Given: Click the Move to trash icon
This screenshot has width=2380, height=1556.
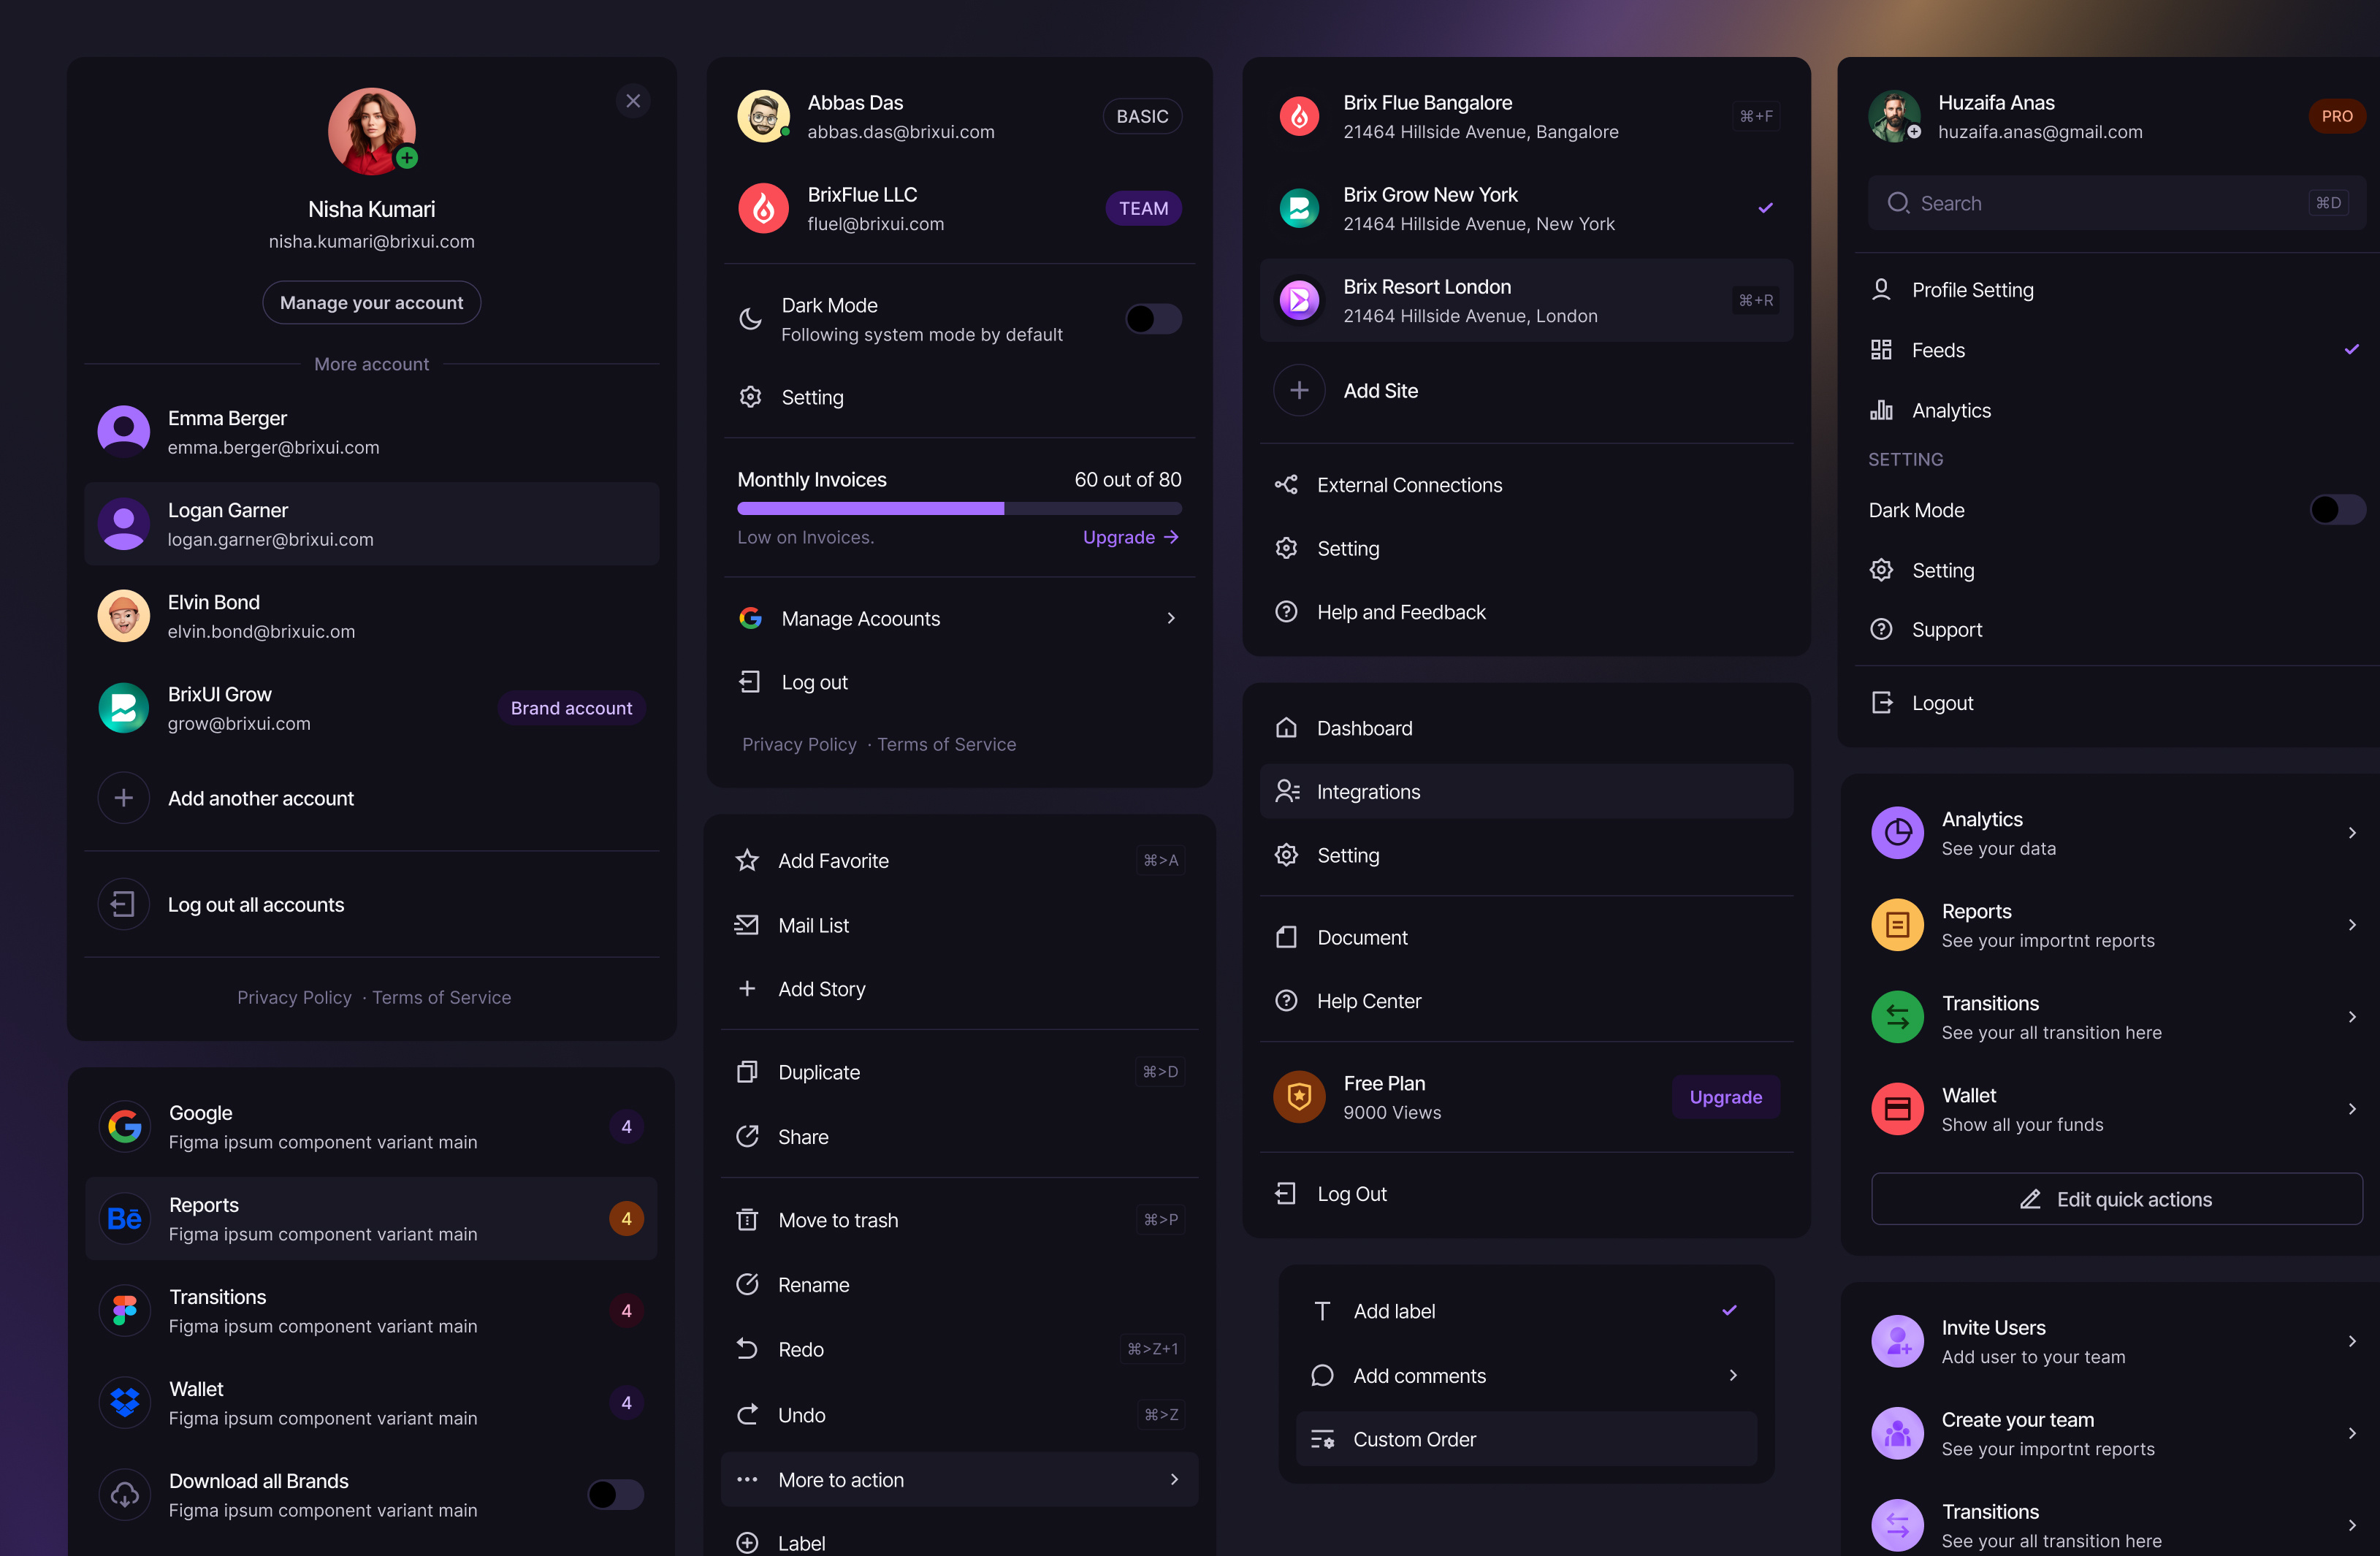Looking at the screenshot, I should (749, 1219).
